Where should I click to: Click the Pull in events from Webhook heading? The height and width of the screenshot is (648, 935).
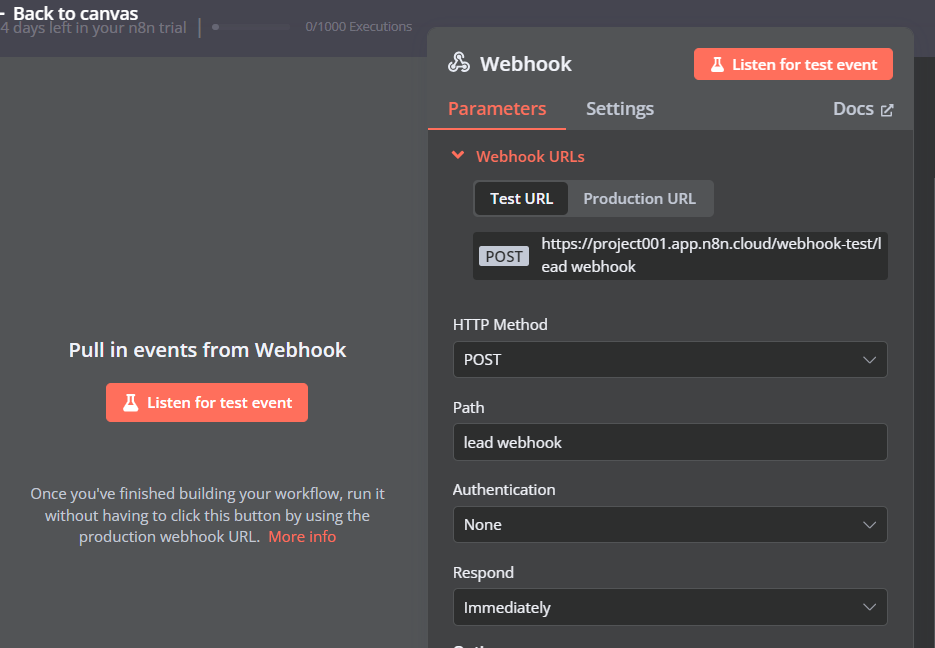click(207, 350)
